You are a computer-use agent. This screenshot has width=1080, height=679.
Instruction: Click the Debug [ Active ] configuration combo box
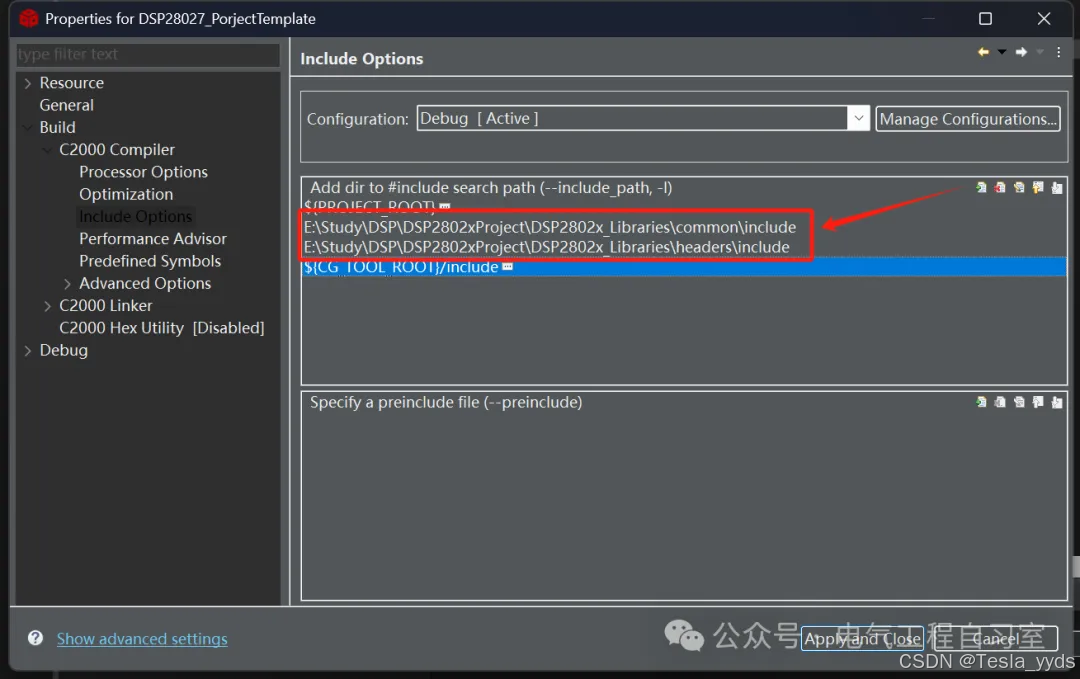click(x=642, y=118)
